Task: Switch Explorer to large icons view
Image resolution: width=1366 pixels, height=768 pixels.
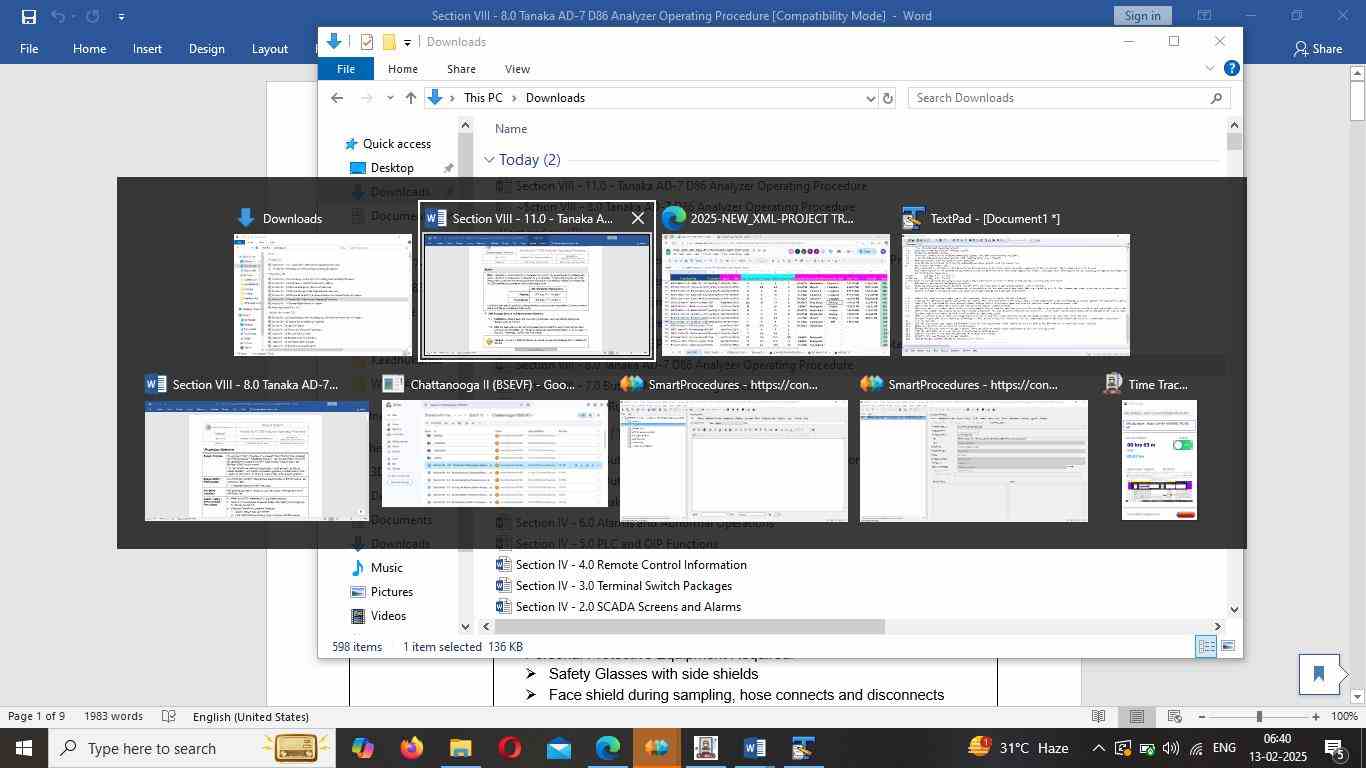Action: click(1227, 647)
